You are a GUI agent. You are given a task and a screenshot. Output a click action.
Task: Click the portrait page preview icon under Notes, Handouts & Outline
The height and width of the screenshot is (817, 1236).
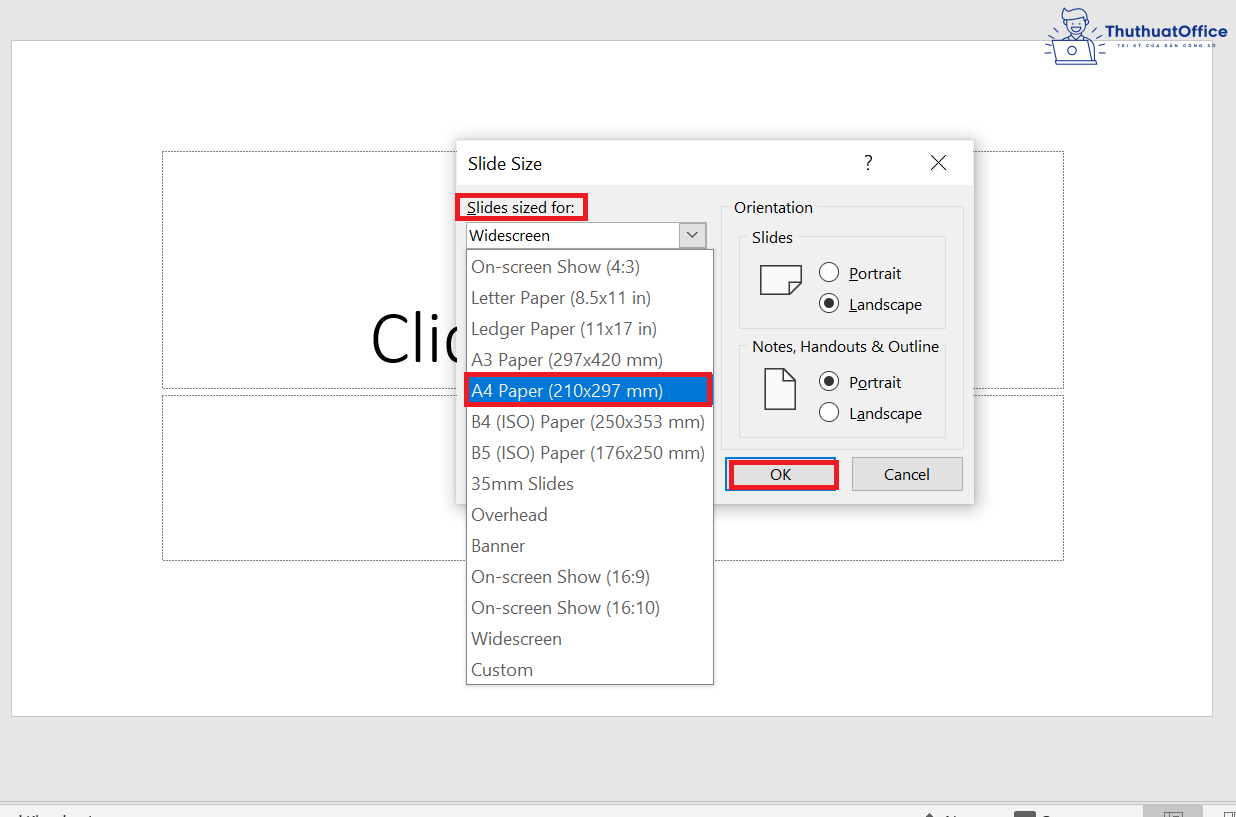point(779,390)
